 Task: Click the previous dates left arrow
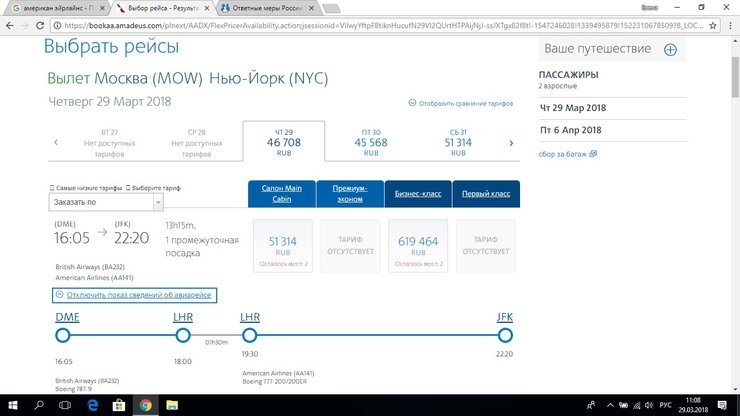(x=56, y=143)
